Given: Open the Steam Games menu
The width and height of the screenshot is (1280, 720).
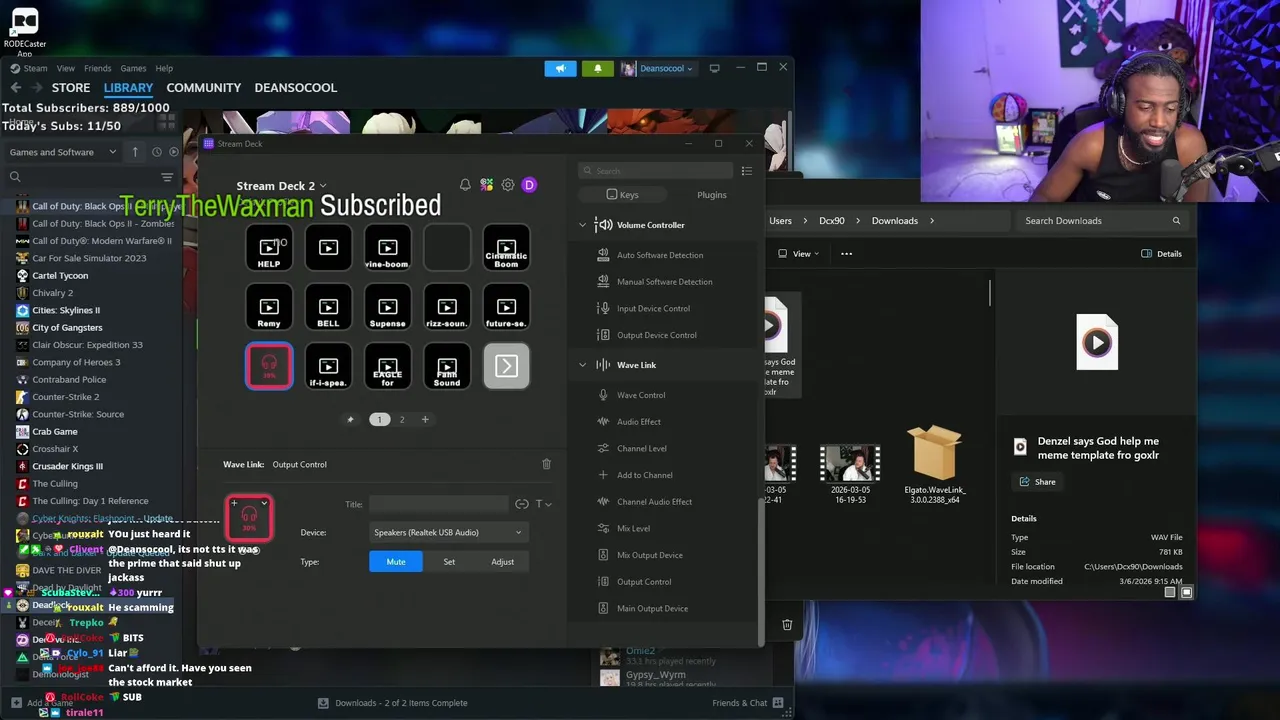Looking at the screenshot, I should [133, 69].
